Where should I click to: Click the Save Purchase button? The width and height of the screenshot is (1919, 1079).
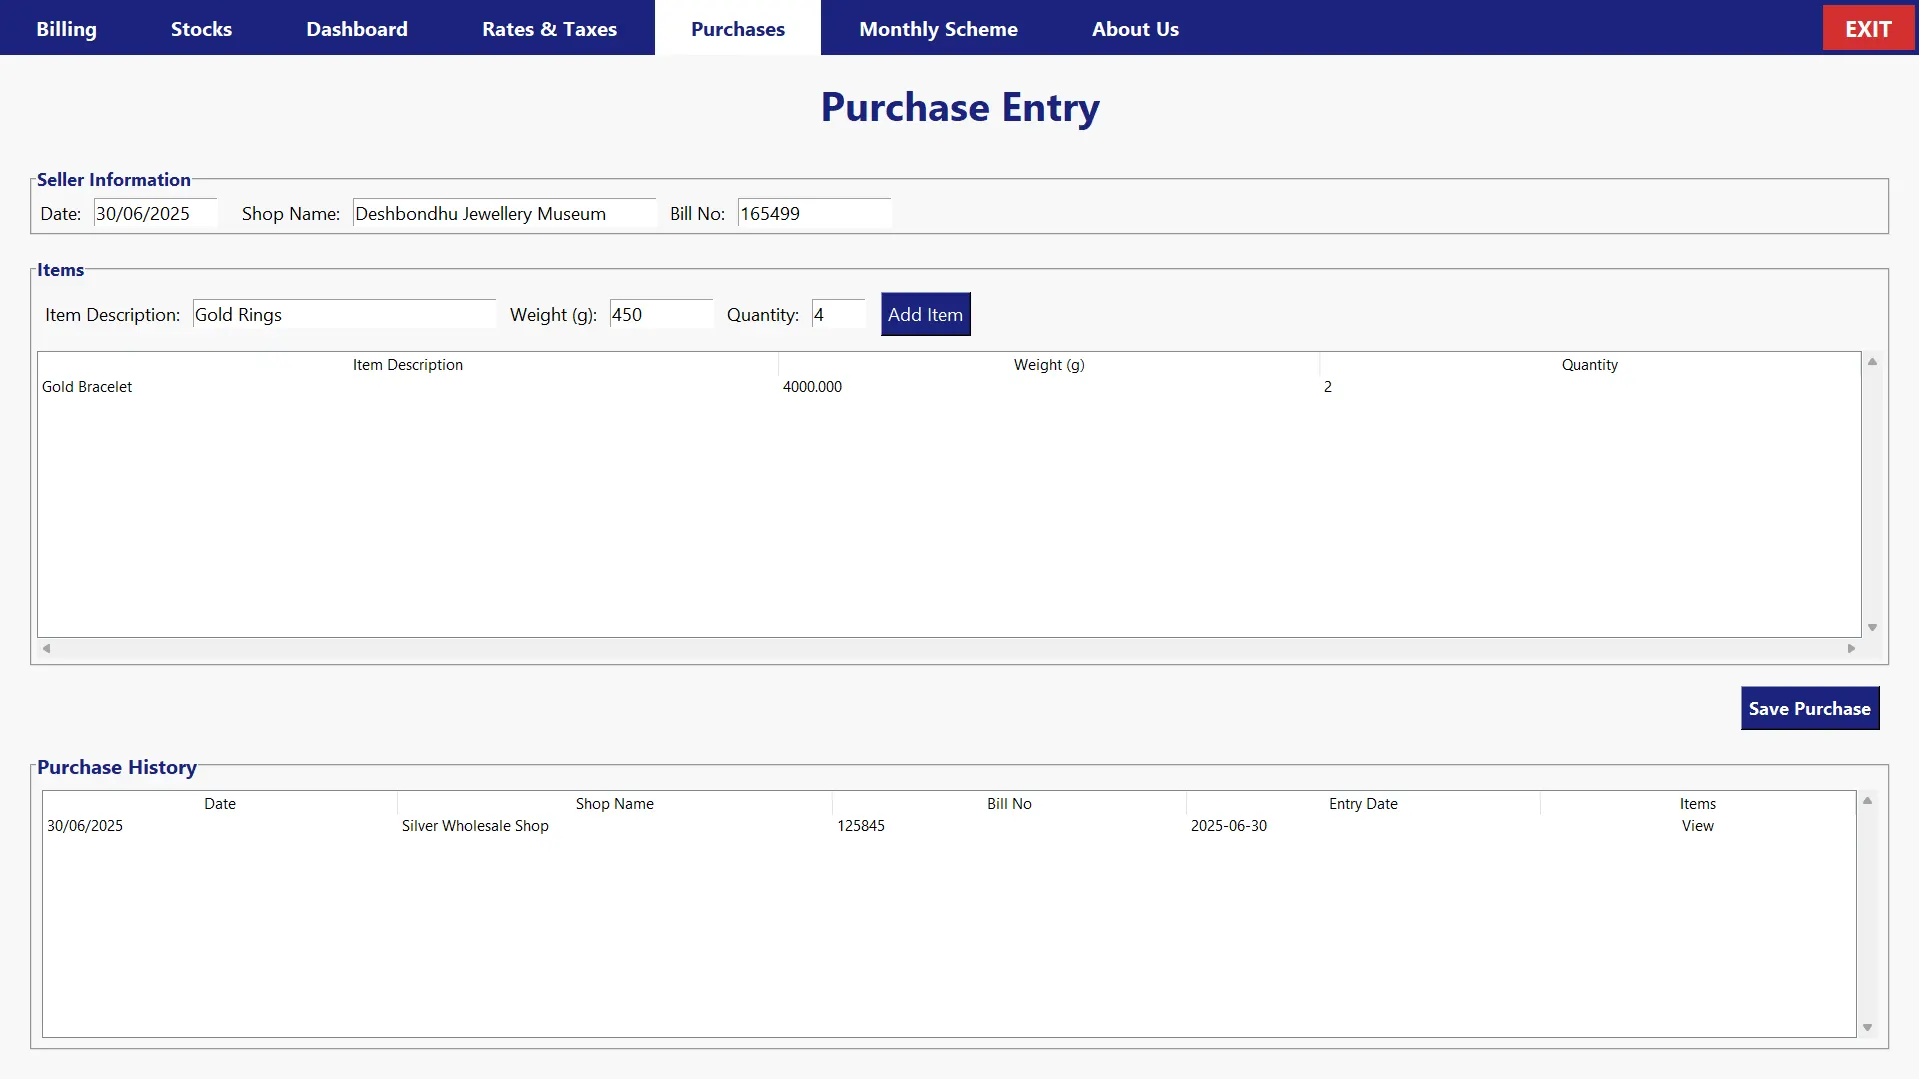click(1809, 708)
